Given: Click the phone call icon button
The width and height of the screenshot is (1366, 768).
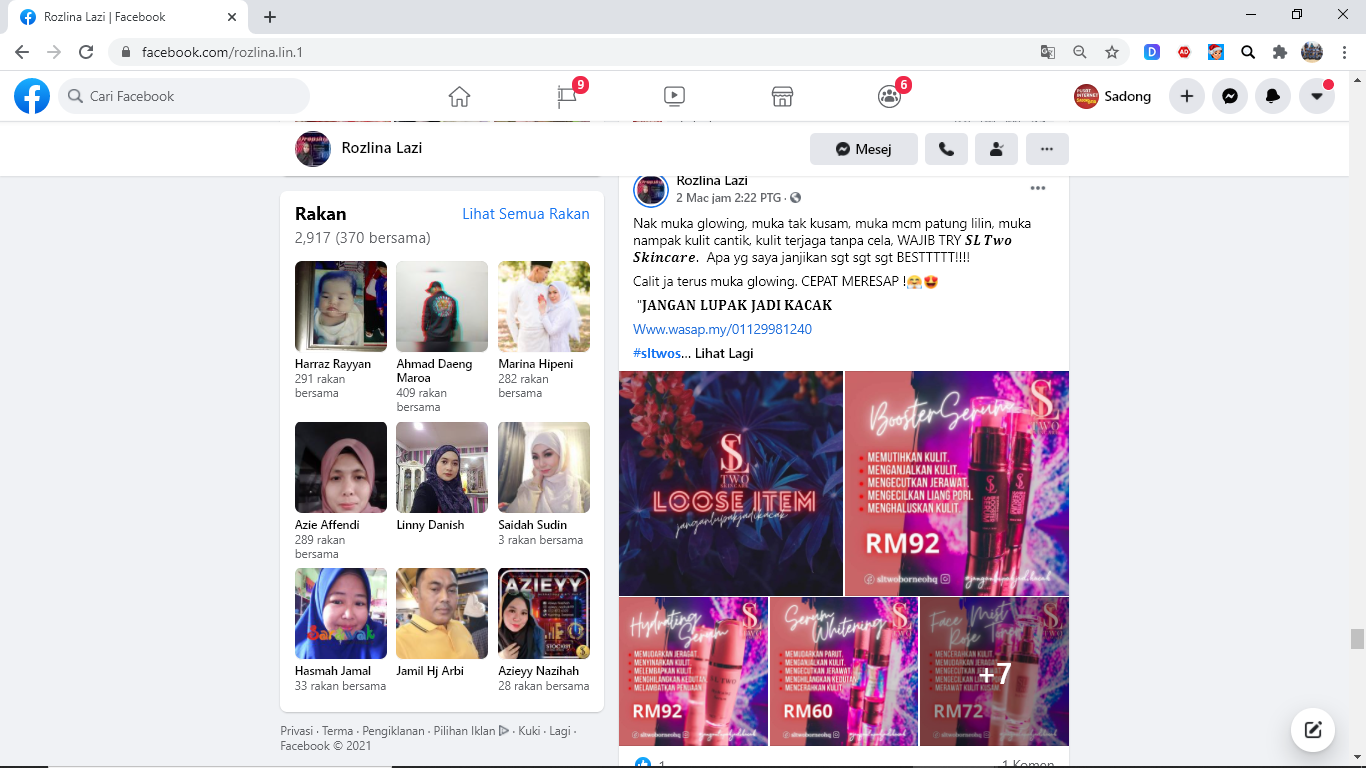Looking at the screenshot, I should (946, 149).
